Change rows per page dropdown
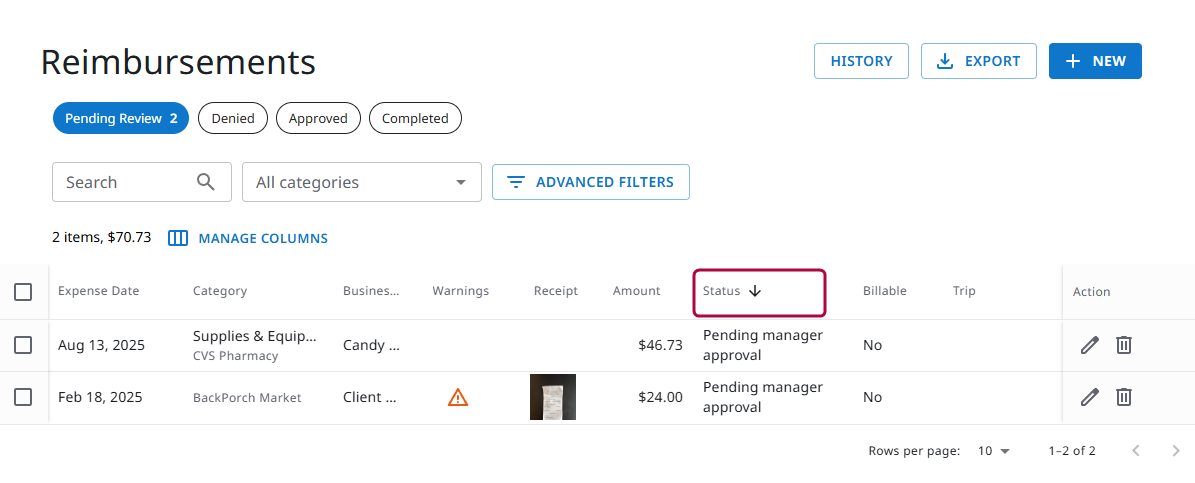Image resolution: width=1195 pixels, height=483 pixels. tap(994, 451)
